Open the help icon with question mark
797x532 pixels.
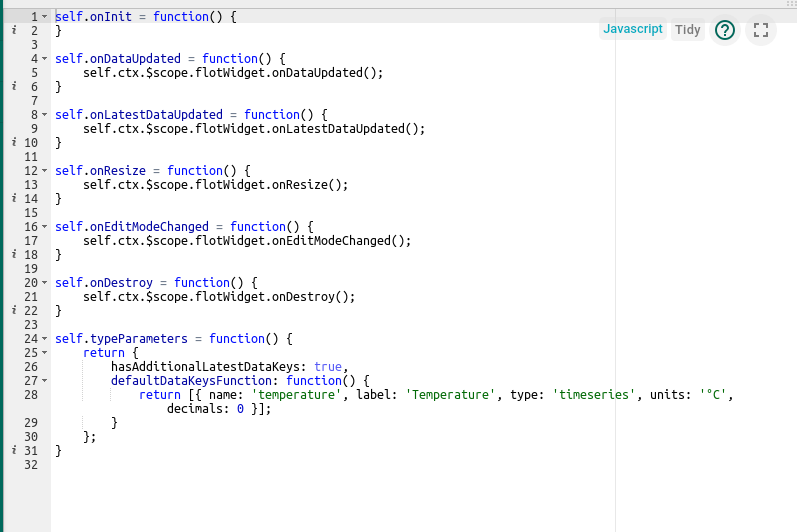click(x=724, y=30)
